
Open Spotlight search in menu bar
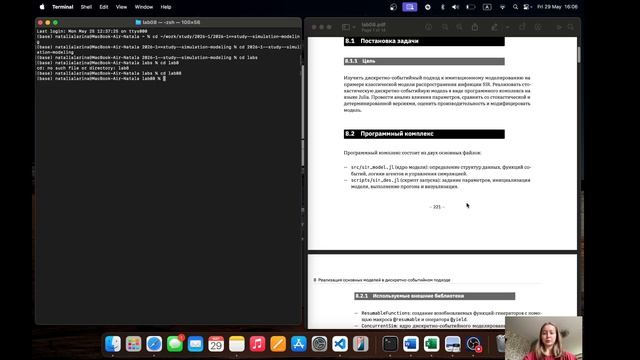515,7
